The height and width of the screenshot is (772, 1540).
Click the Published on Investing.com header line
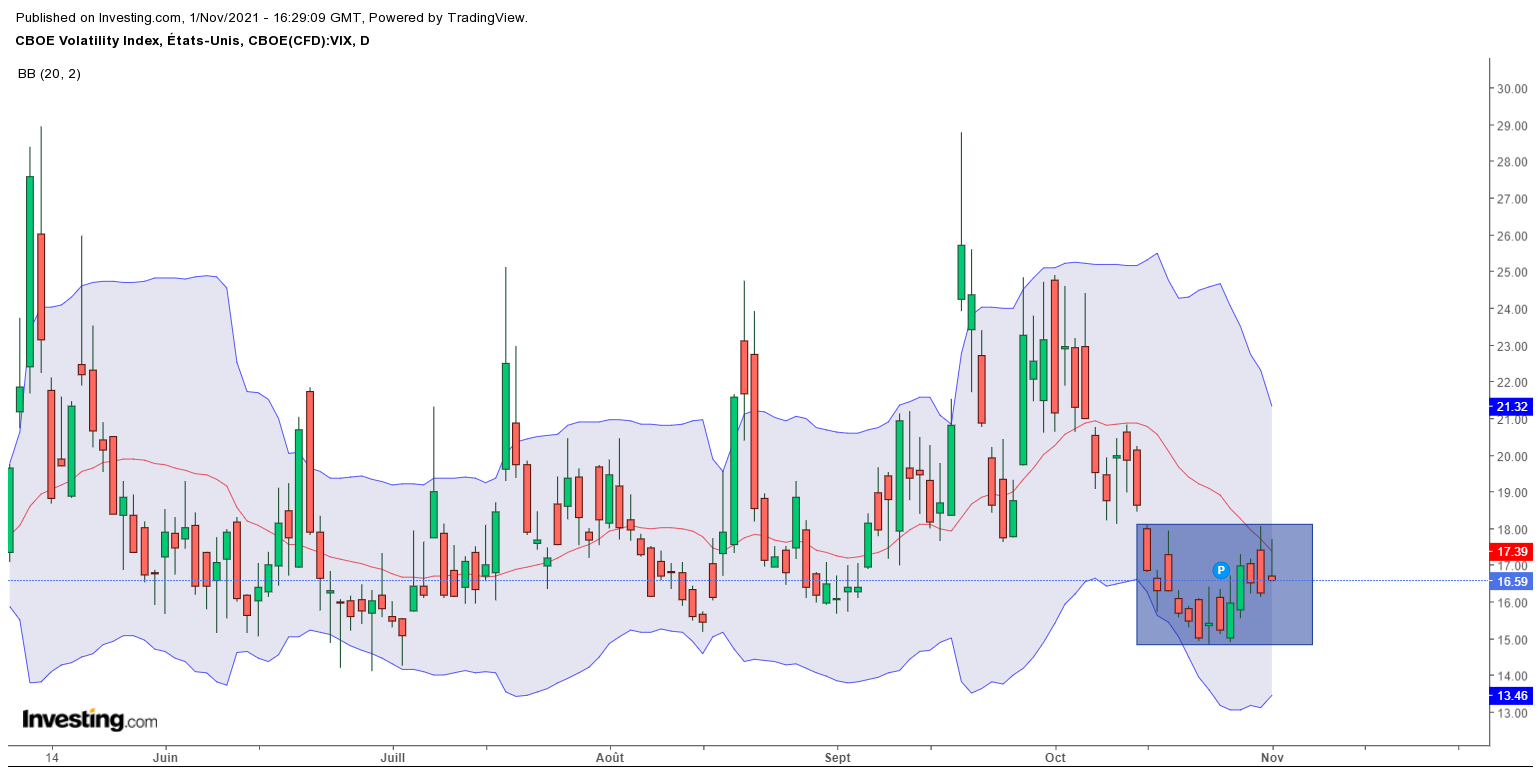click(271, 18)
